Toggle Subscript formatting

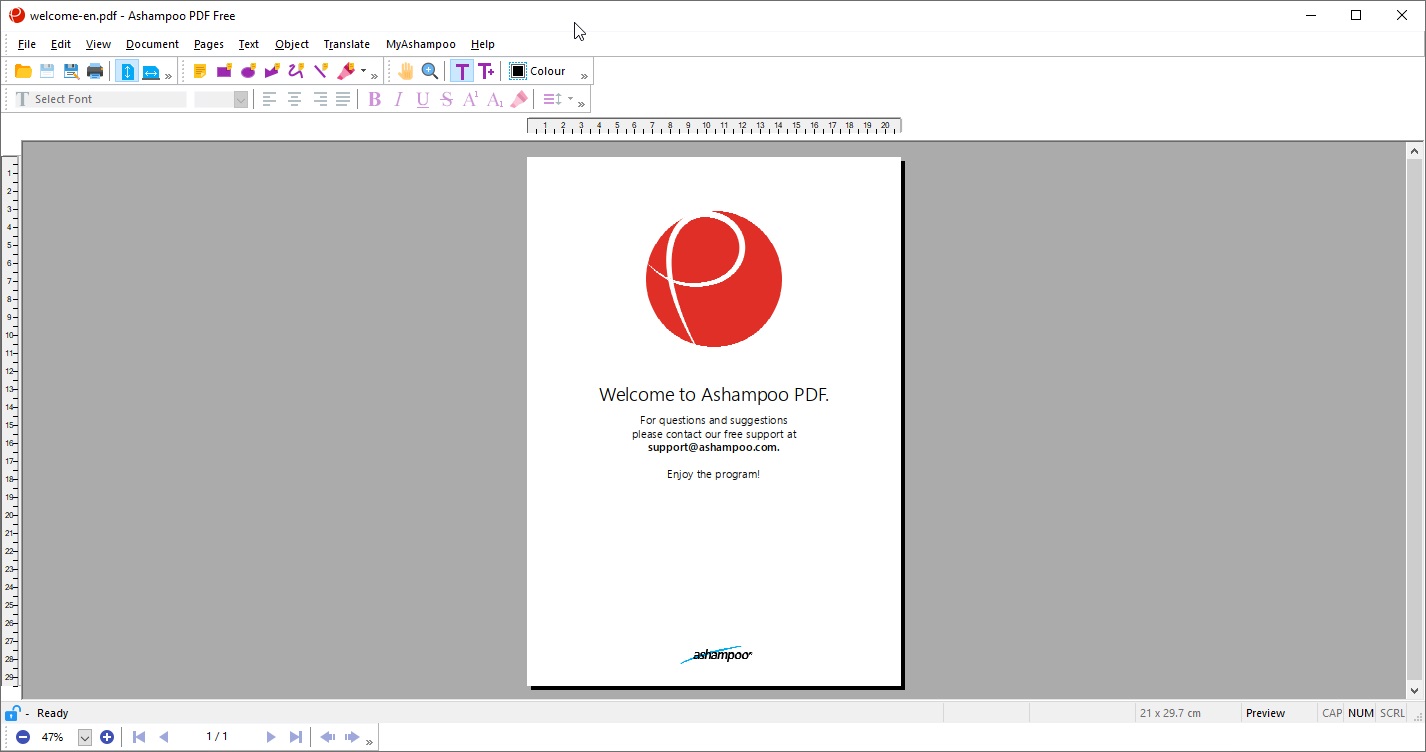pyautogui.click(x=495, y=99)
